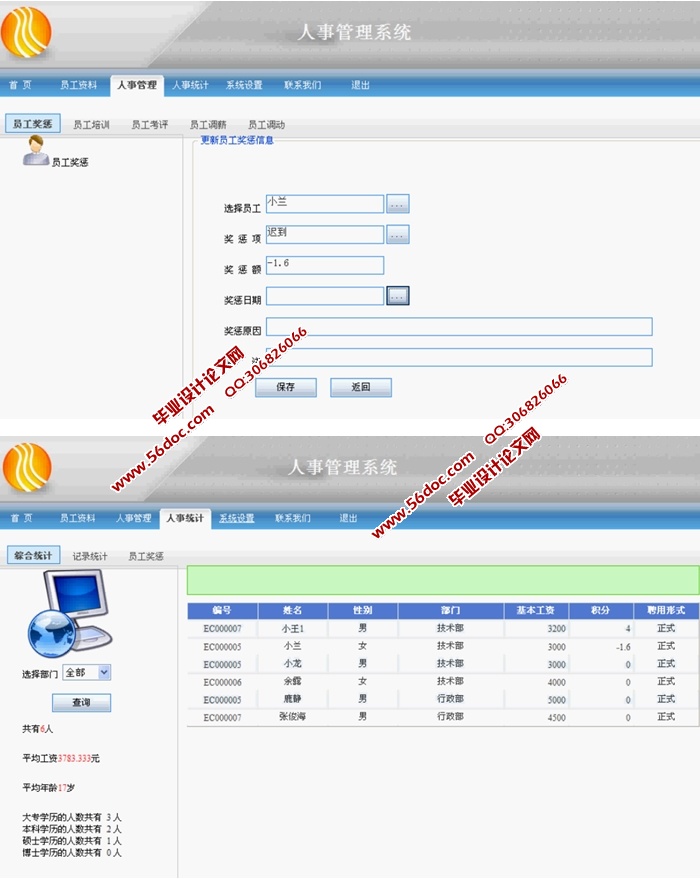Screen dimensions: 700x879
Task: Open date picker beside 奖惩日期 field
Action: point(398,296)
